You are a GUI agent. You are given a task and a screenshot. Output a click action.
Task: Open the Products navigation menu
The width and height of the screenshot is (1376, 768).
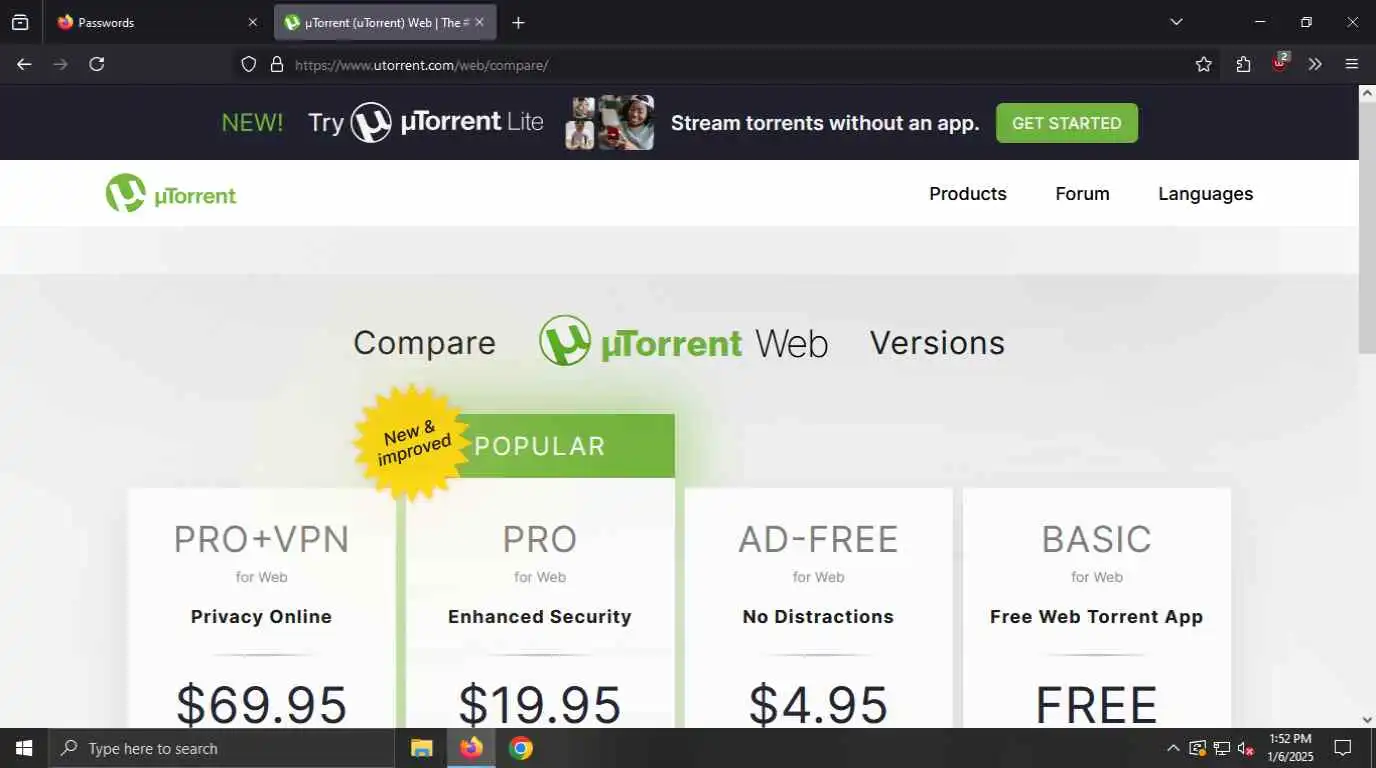point(968,193)
